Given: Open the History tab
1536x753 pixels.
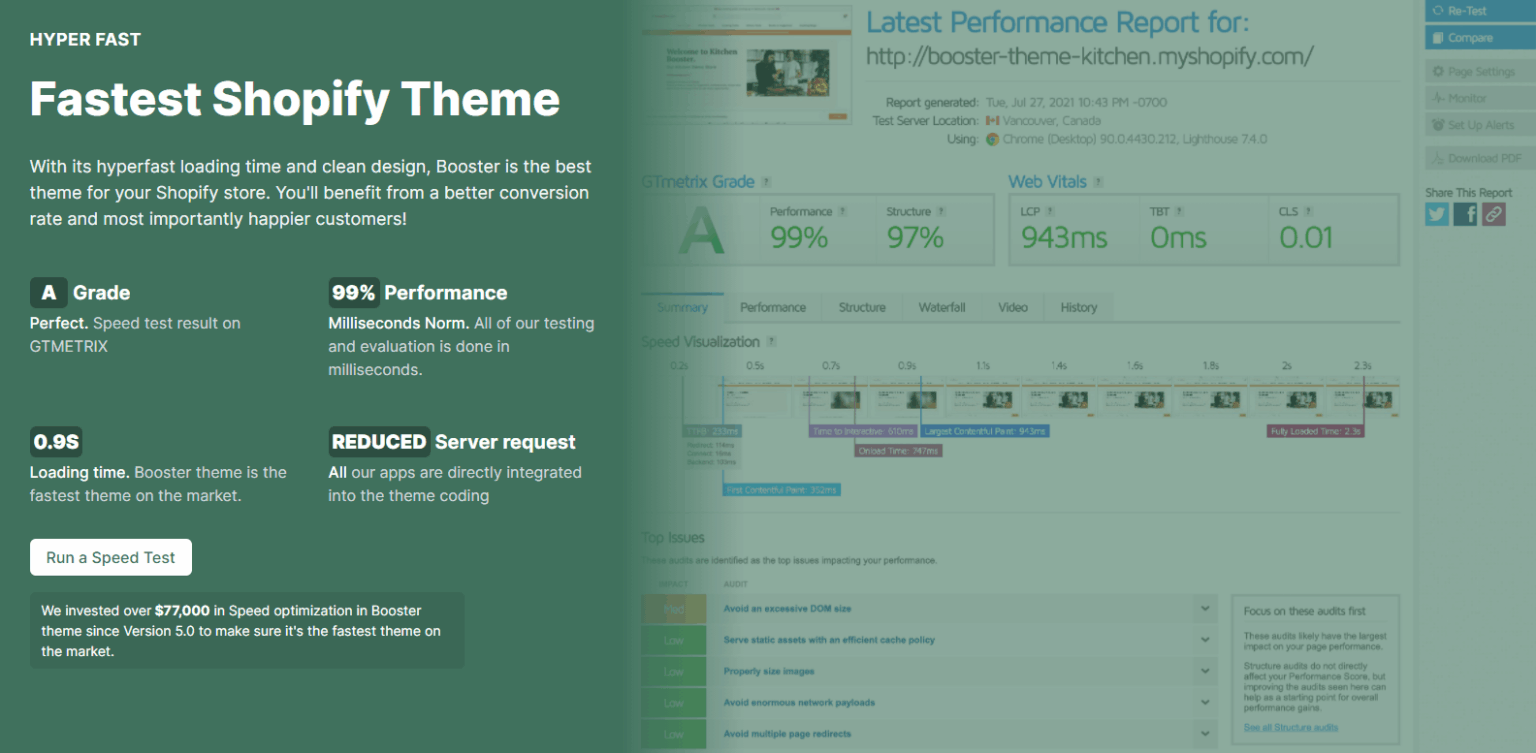Looking at the screenshot, I should click(x=1079, y=307).
